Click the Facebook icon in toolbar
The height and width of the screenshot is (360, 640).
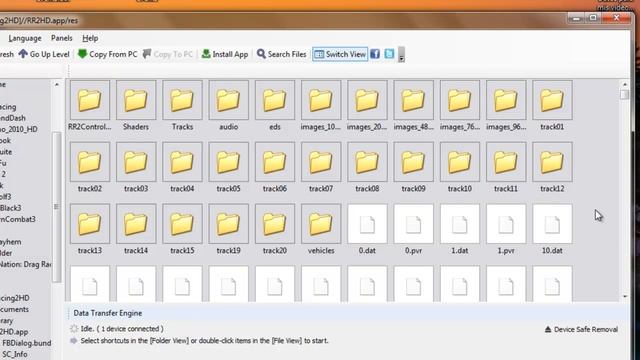(375, 54)
